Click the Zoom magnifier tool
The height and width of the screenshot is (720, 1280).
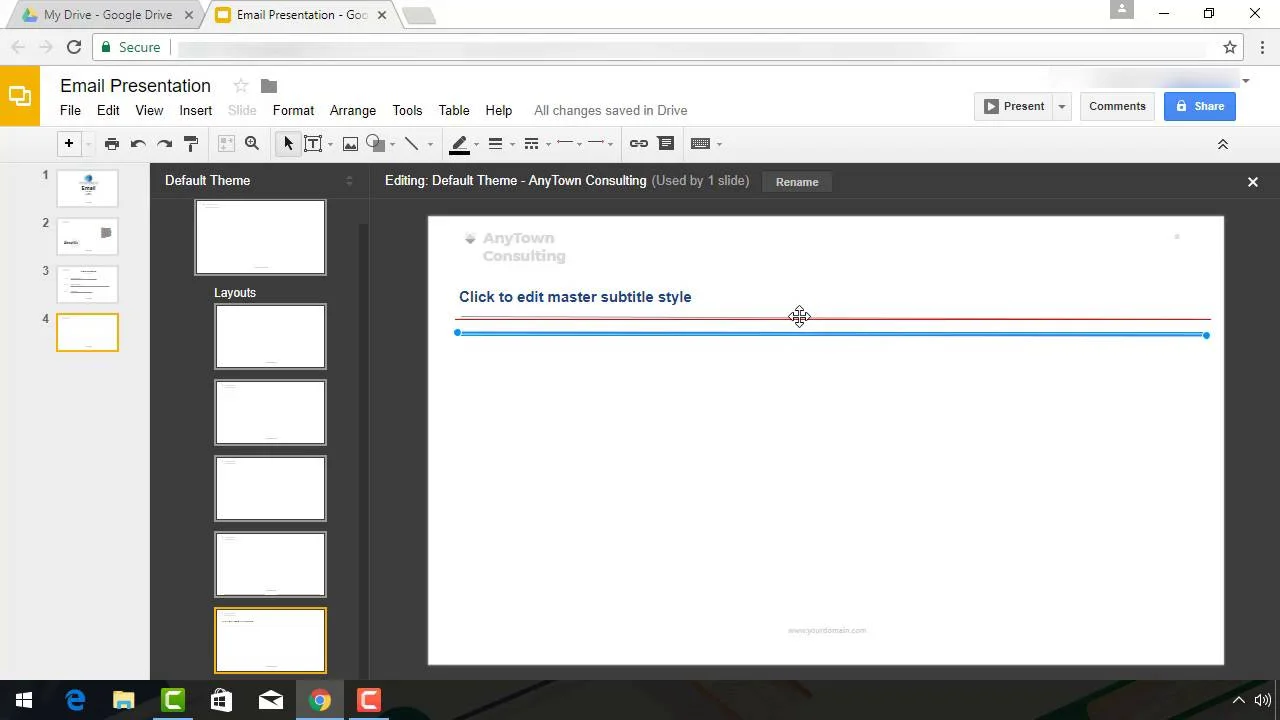pos(252,144)
